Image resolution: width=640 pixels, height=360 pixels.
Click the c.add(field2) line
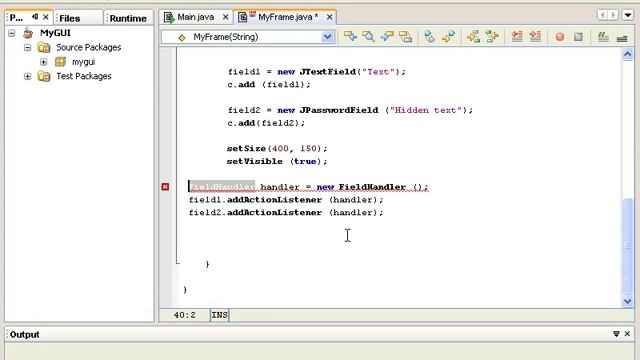point(266,123)
